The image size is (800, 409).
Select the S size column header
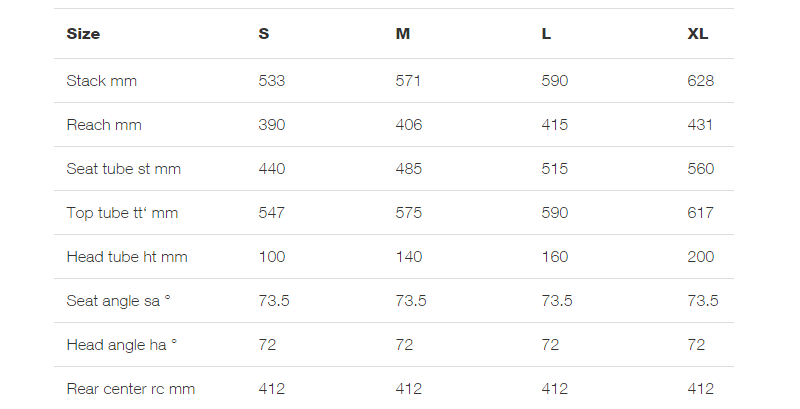click(263, 34)
